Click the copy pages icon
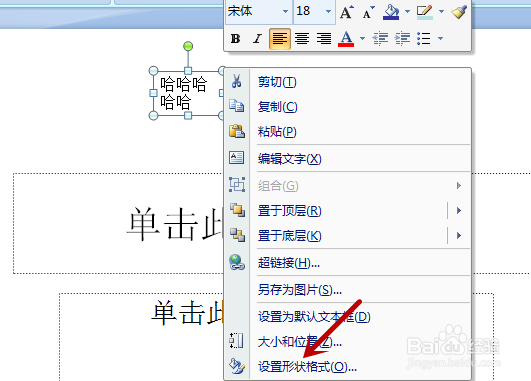The height and width of the screenshot is (381, 531). tap(237, 106)
